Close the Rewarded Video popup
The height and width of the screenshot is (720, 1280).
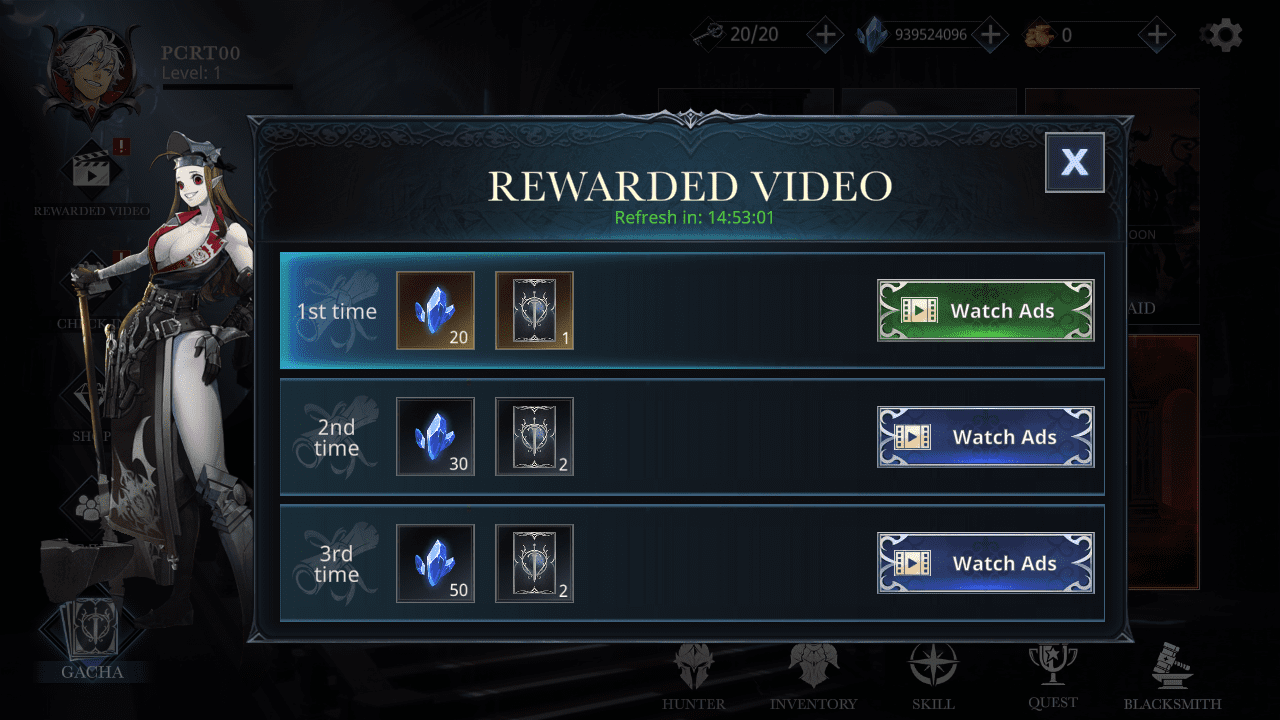coord(1075,162)
